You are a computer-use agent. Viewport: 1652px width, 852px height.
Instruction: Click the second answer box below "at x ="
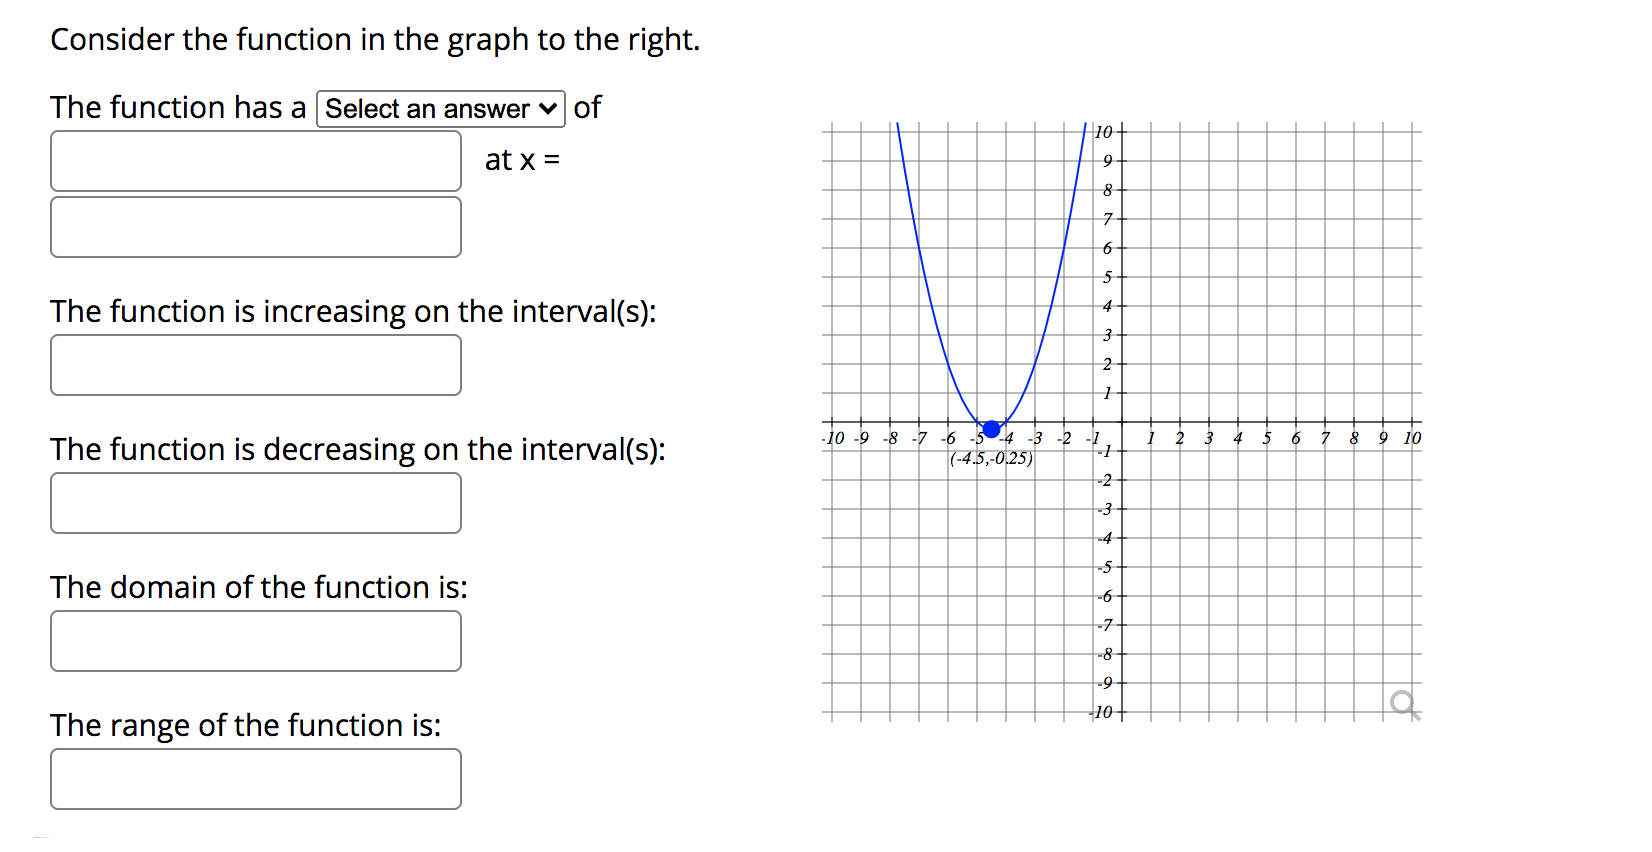pyautogui.click(x=255, y=227)
